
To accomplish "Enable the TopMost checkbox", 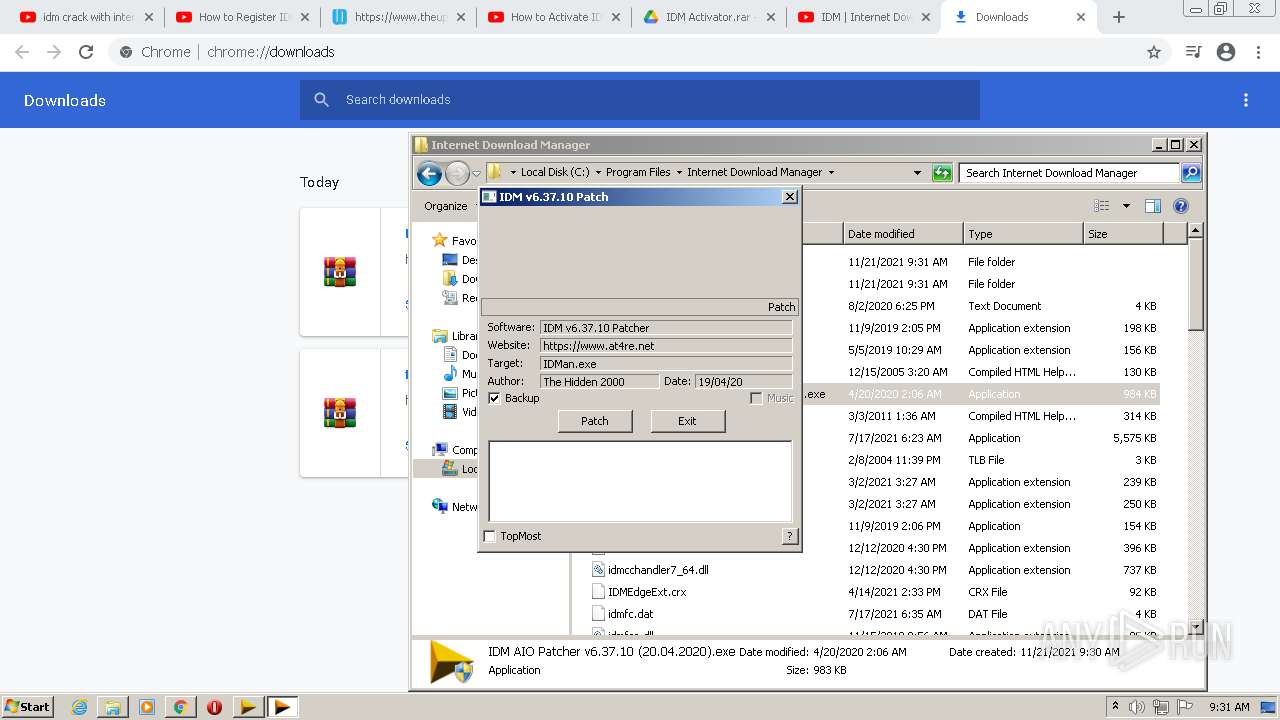I will pyautogui.click(x=489, y=536).
